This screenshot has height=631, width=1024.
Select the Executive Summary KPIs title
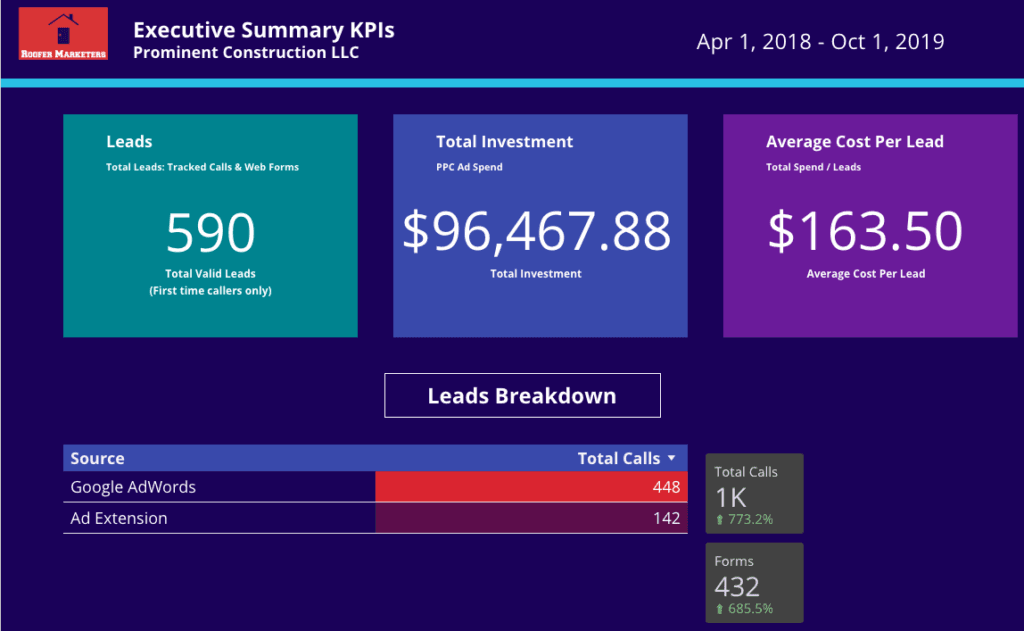[263, 30]
